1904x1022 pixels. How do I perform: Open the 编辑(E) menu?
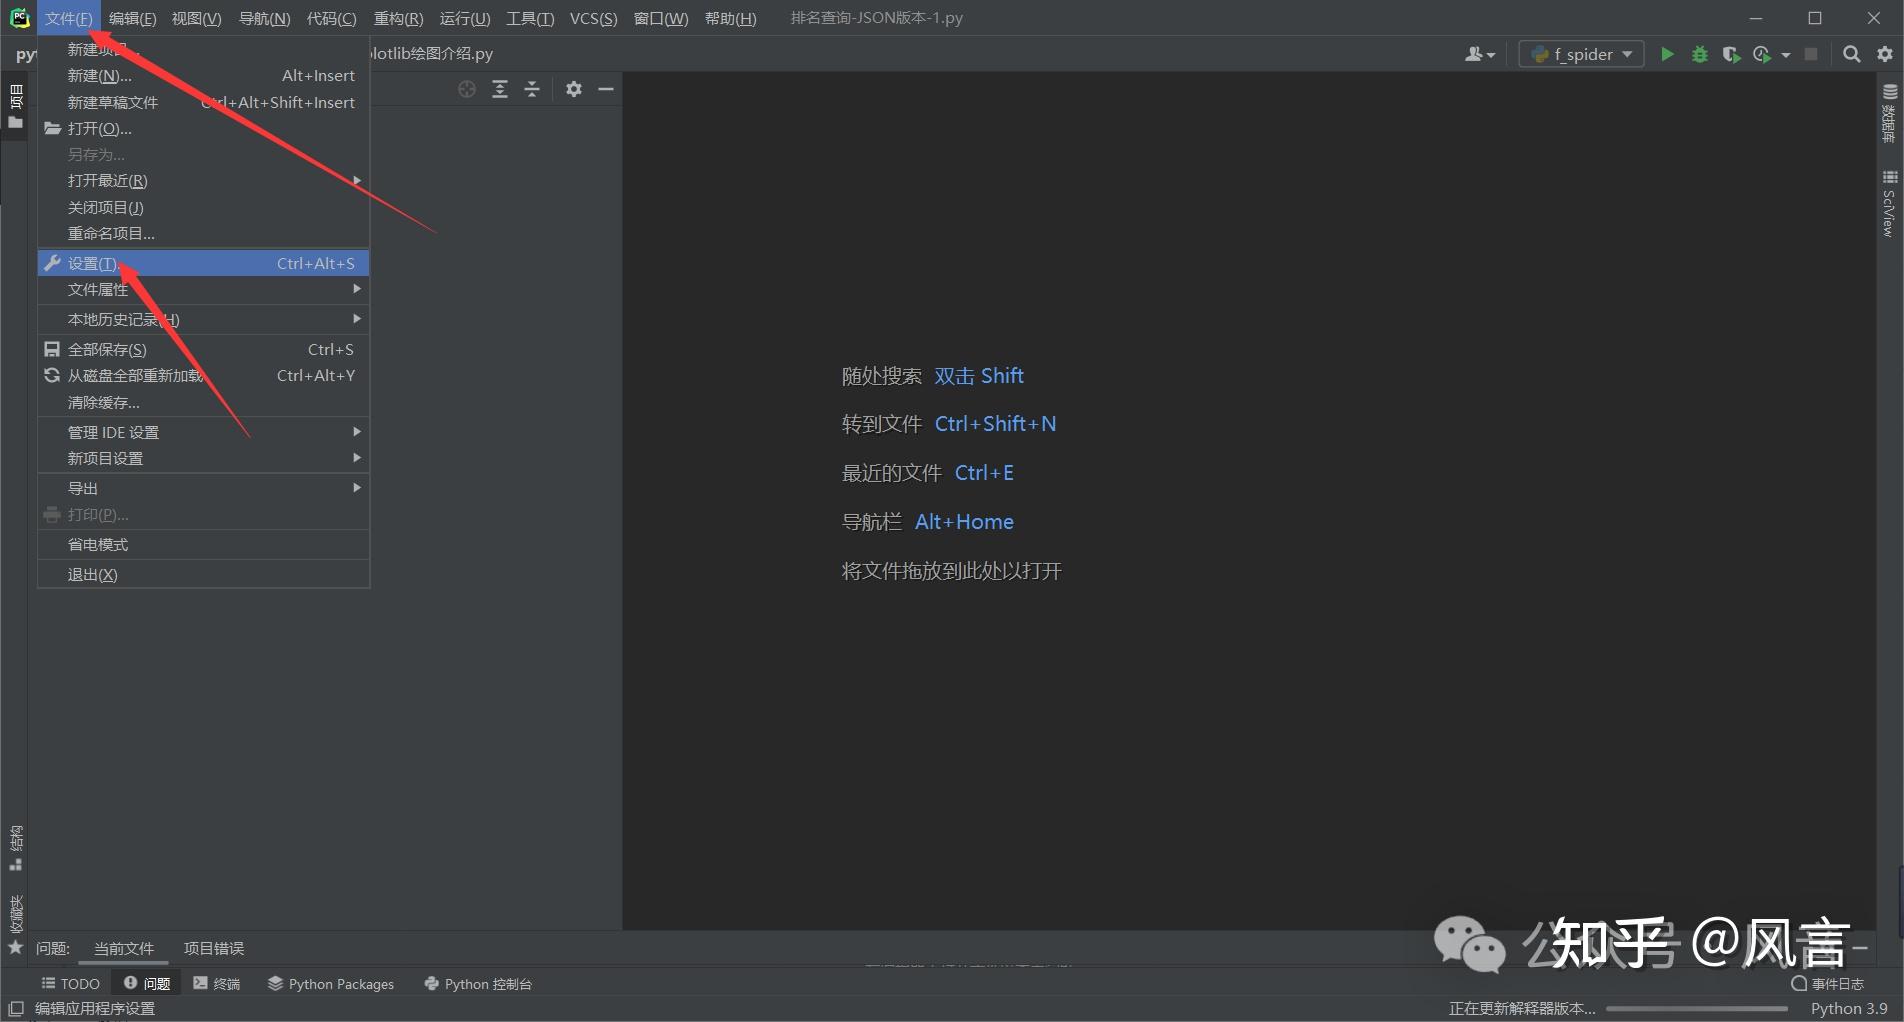coord(132,18)
